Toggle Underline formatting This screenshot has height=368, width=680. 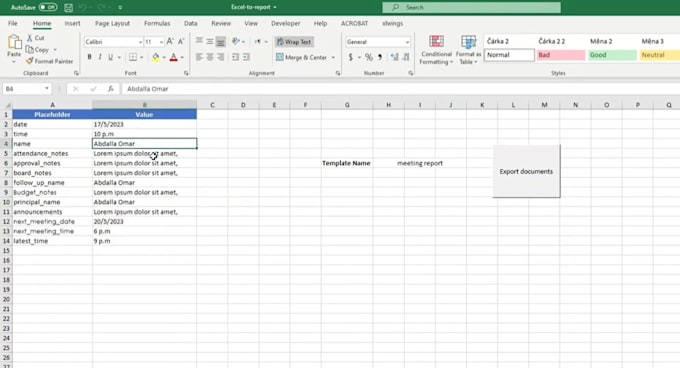(x=111, y=57)
